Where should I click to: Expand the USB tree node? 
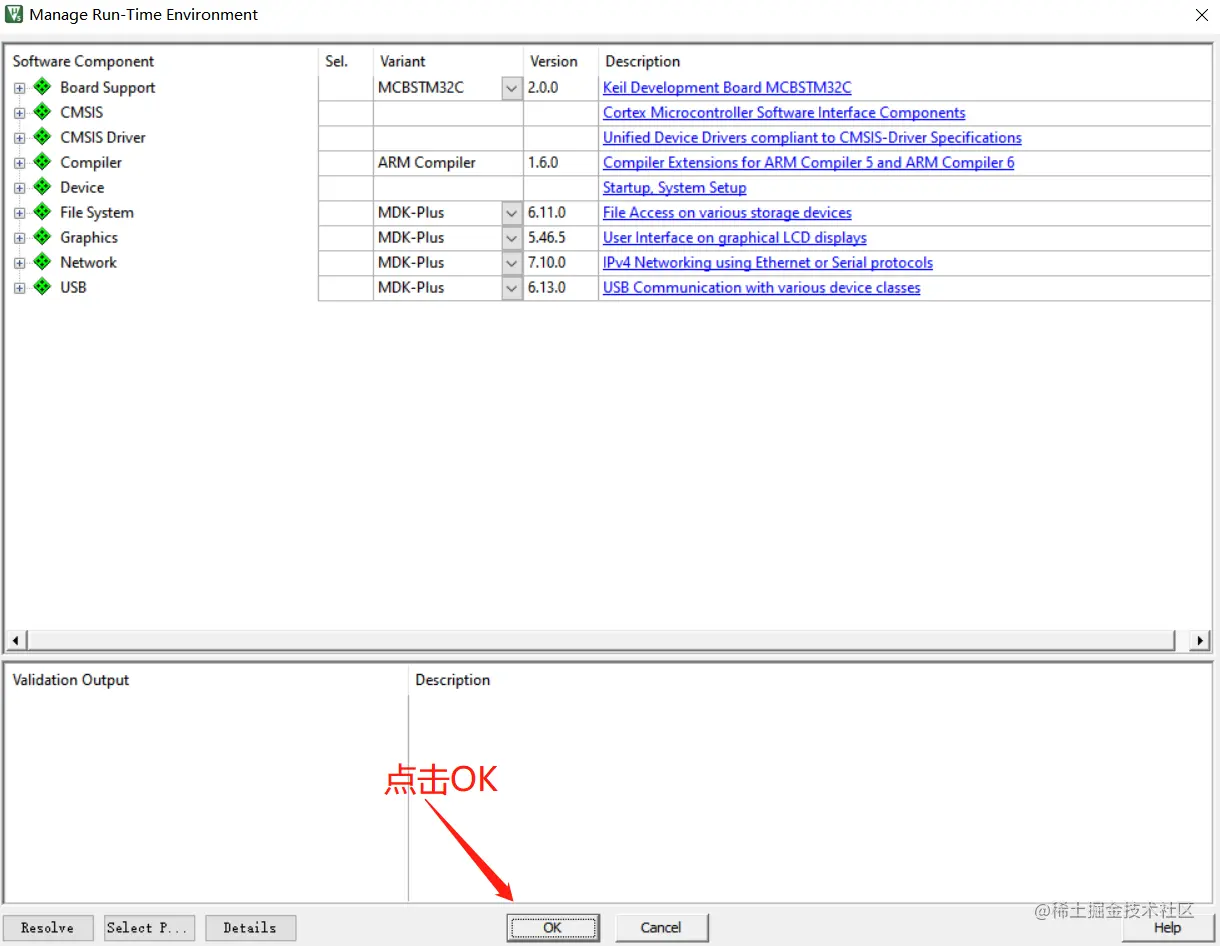[19, 288]
